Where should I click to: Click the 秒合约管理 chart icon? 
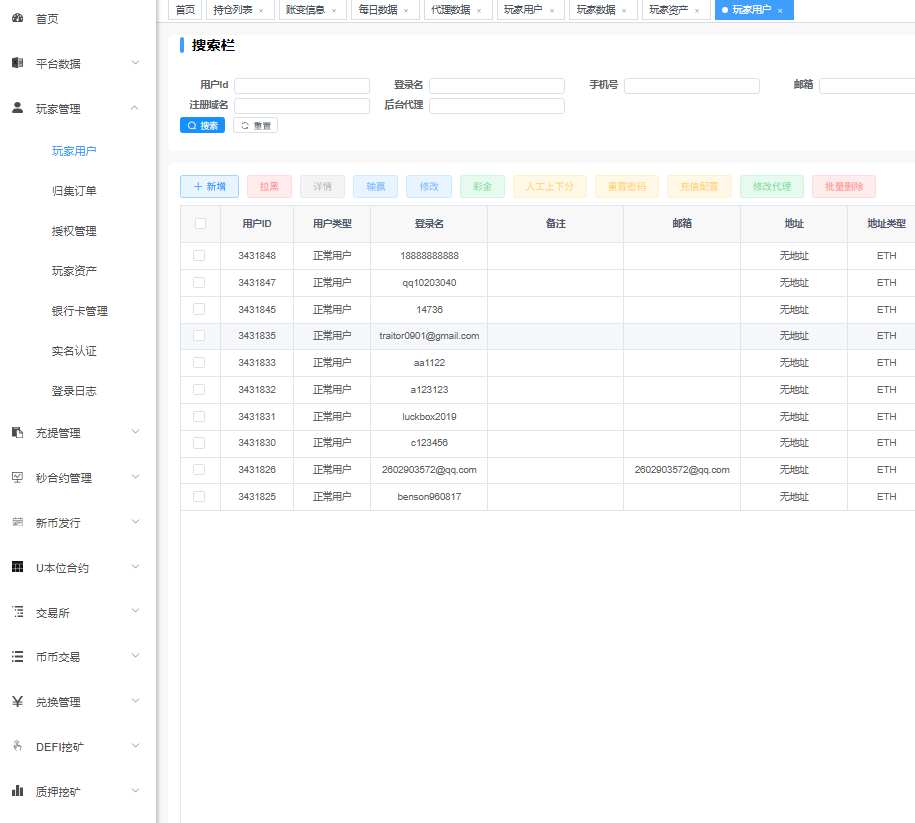17,477
